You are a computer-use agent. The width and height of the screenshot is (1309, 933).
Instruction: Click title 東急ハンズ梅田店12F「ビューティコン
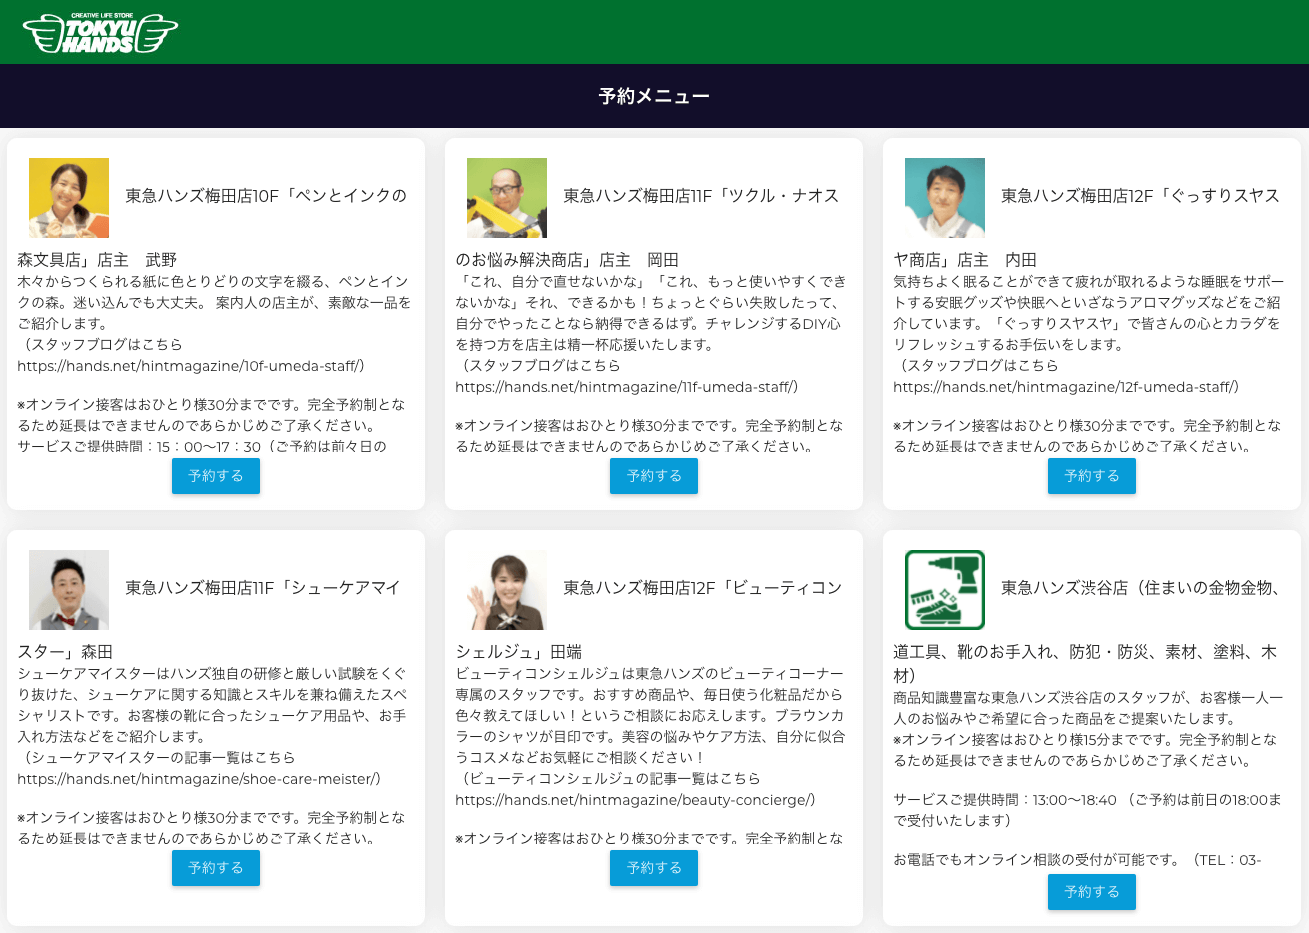[703, 588]
